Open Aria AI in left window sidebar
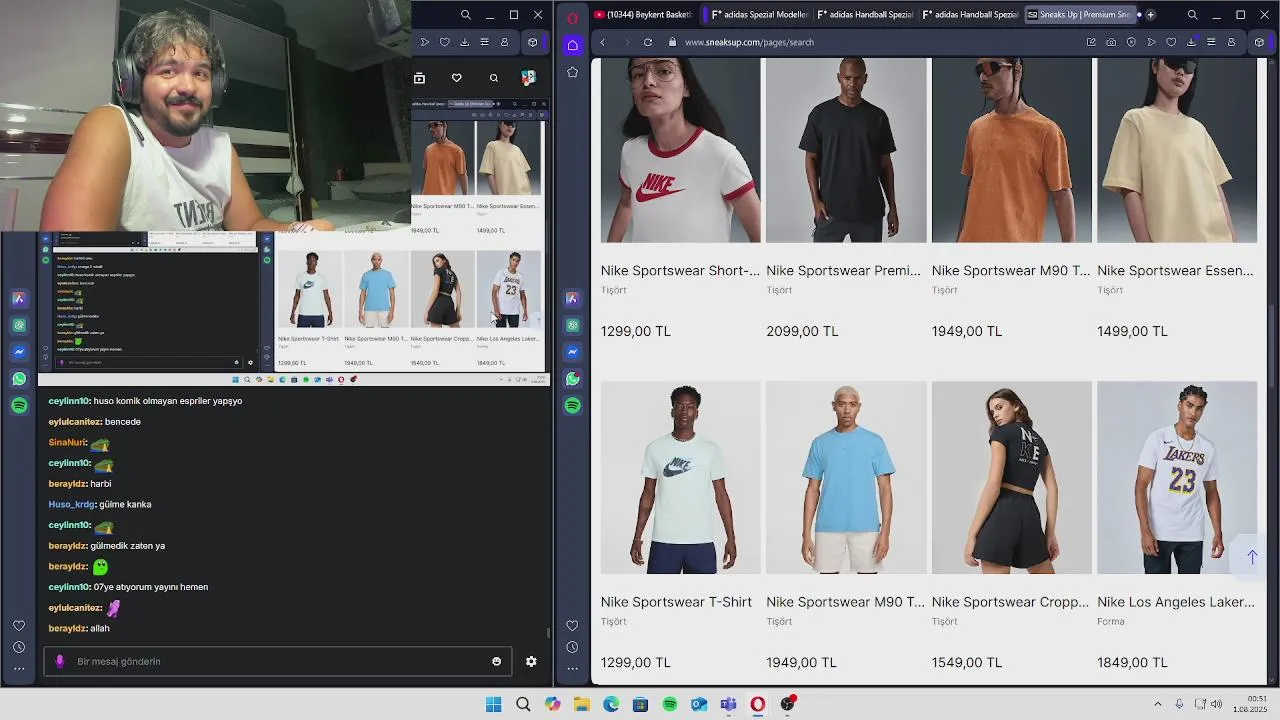Viewport: 1280px width, 720px height. pos(19,299)
